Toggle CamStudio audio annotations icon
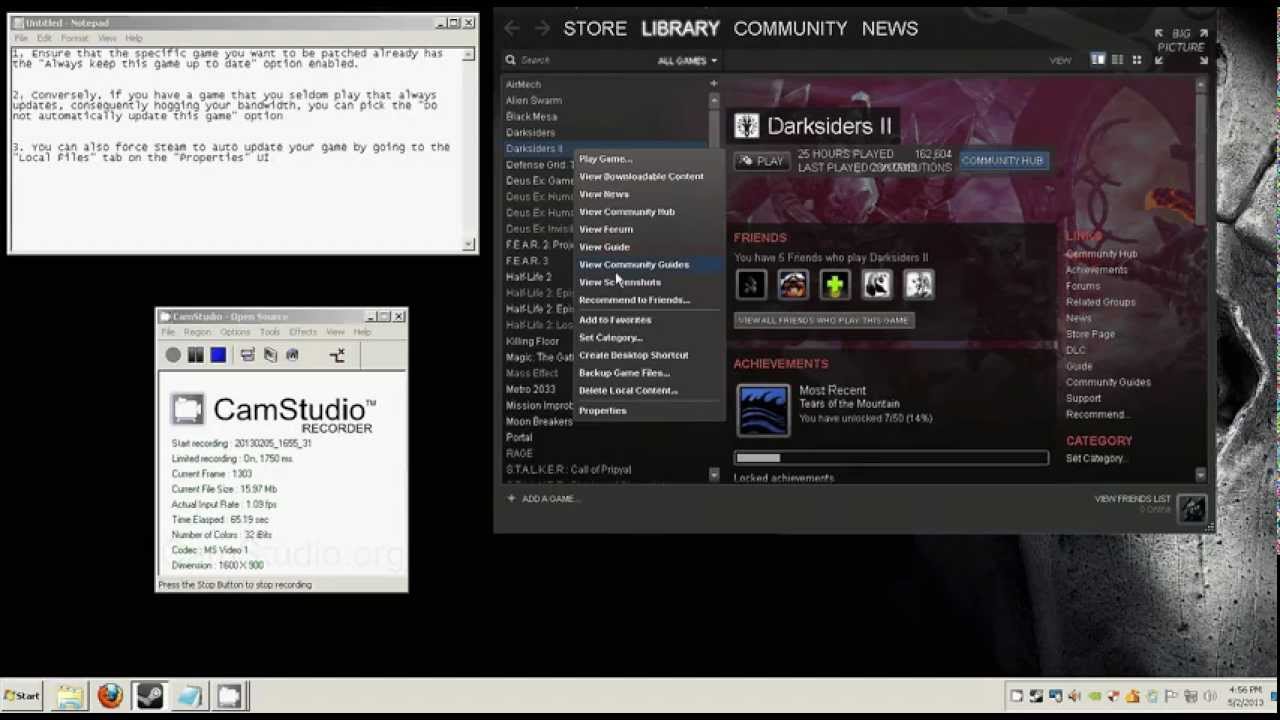This screenshot has height=720, width=1280. pos(292,355)
